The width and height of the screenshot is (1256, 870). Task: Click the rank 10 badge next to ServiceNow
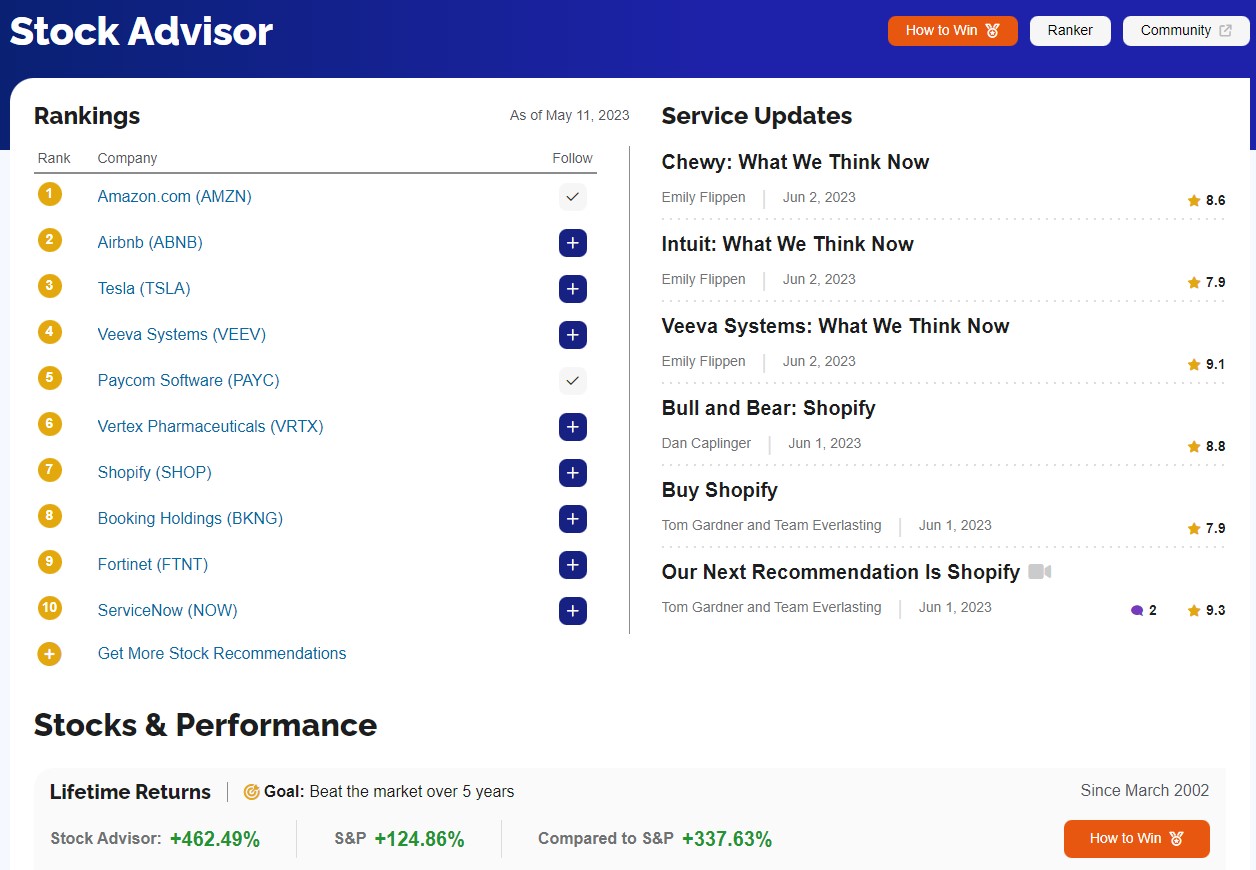click(x=49, y=608)
